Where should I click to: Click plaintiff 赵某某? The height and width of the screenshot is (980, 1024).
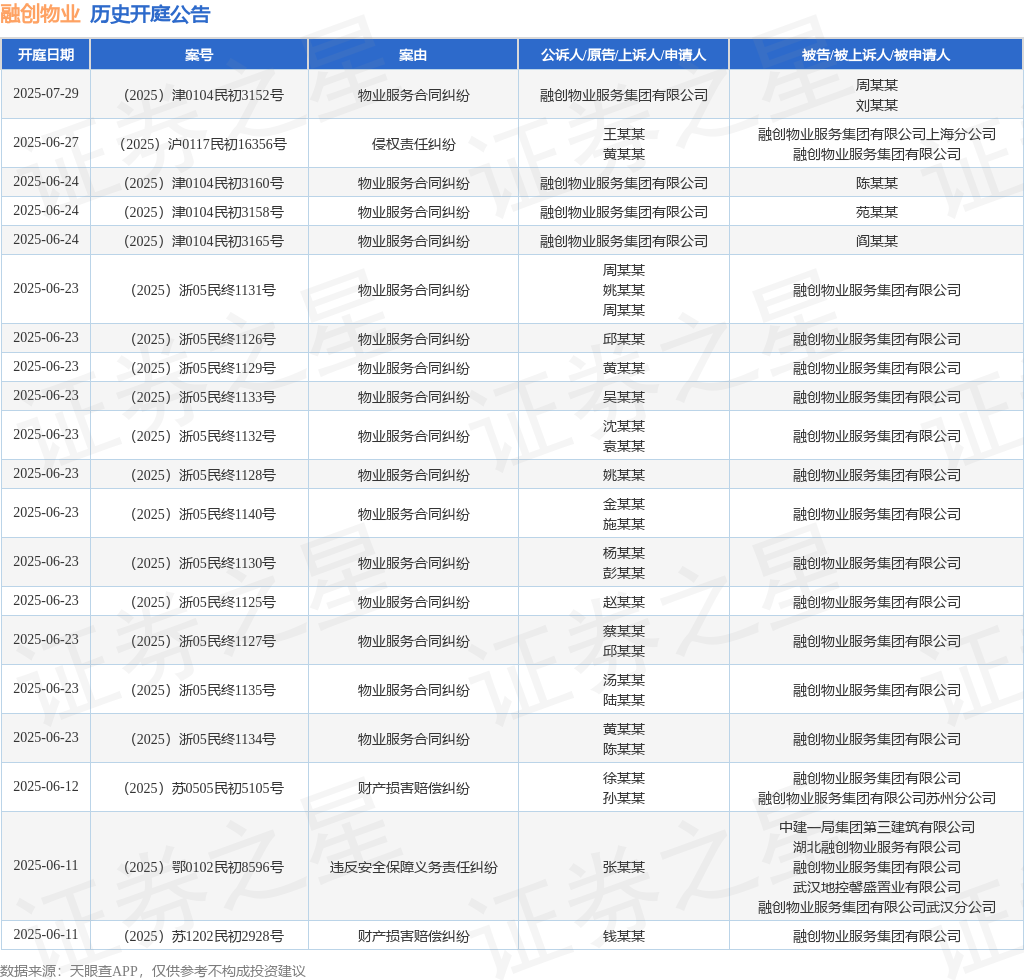pos(624,602)
